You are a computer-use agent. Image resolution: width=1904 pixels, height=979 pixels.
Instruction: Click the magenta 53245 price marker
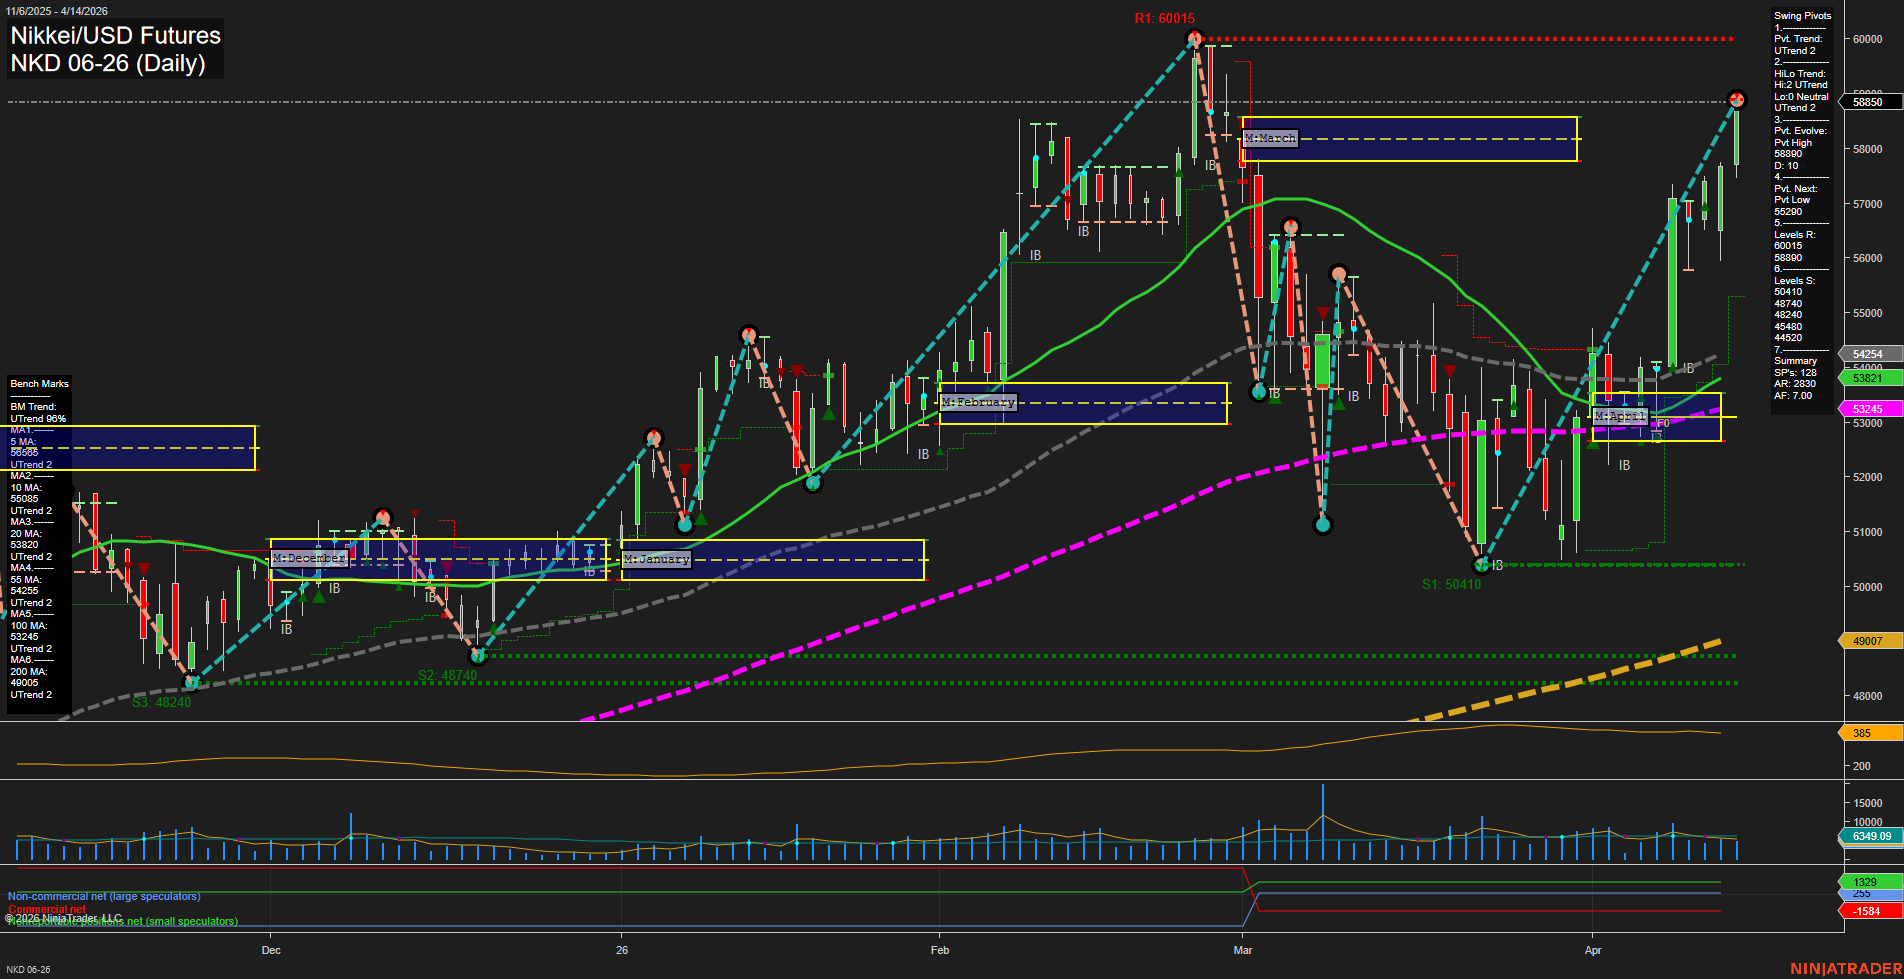1868,409
